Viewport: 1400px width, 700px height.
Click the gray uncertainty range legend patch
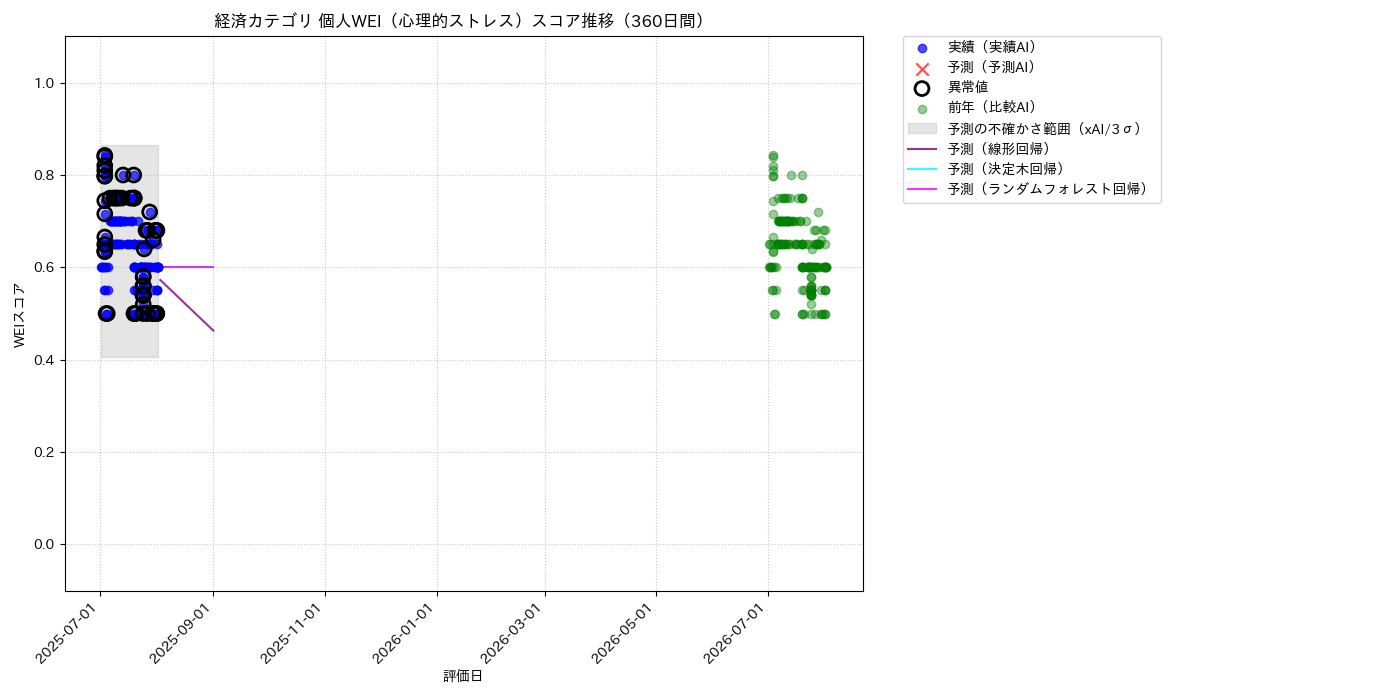[922, 129]
